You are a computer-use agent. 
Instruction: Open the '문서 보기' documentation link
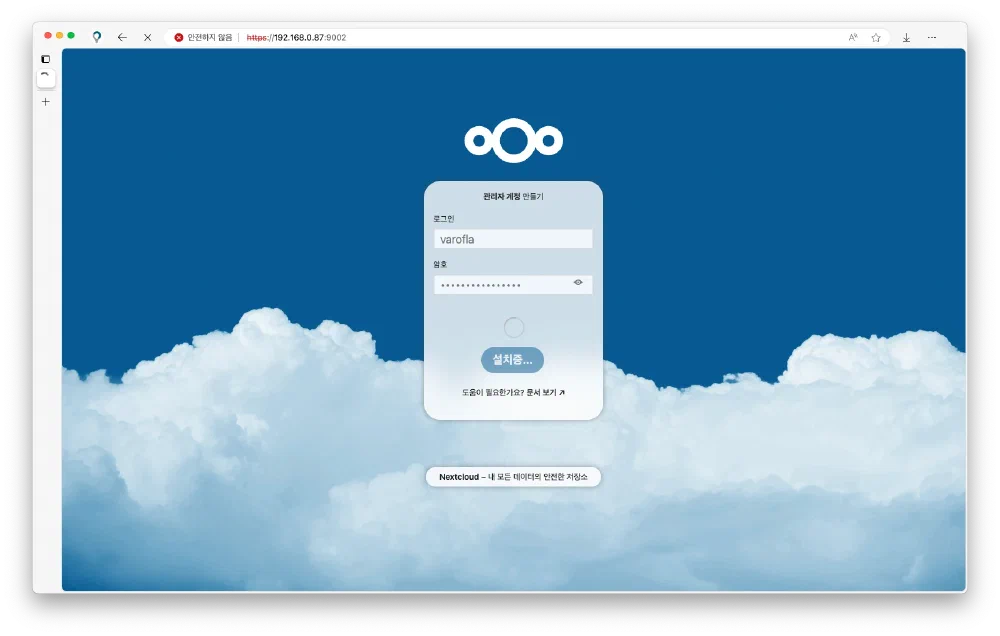(545, 393)
